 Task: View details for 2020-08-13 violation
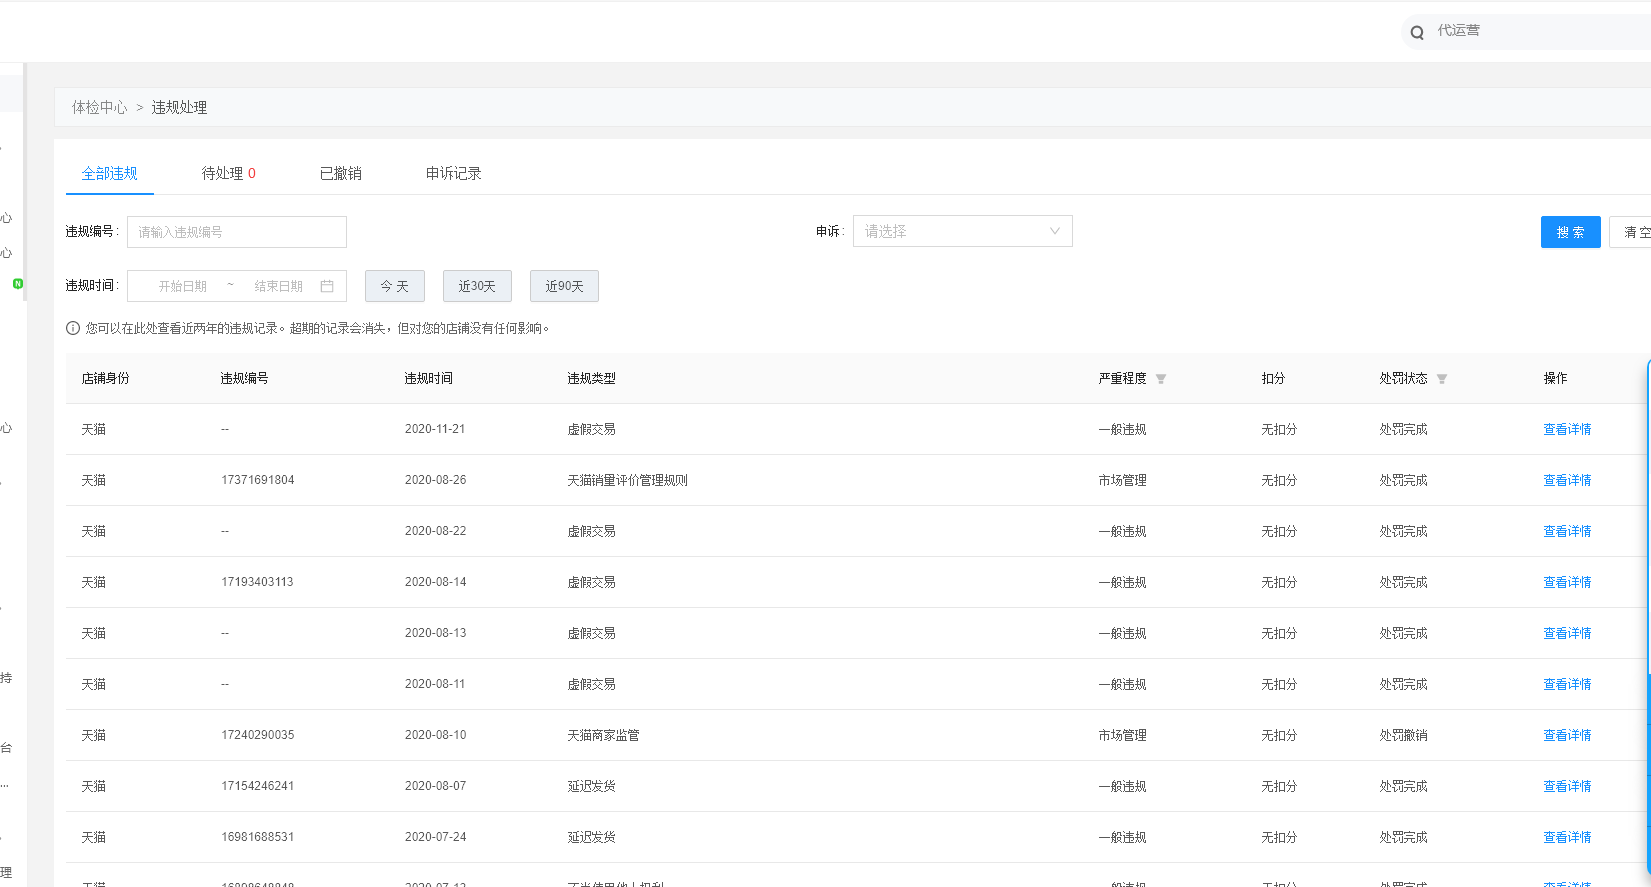tap(1567, 633)
